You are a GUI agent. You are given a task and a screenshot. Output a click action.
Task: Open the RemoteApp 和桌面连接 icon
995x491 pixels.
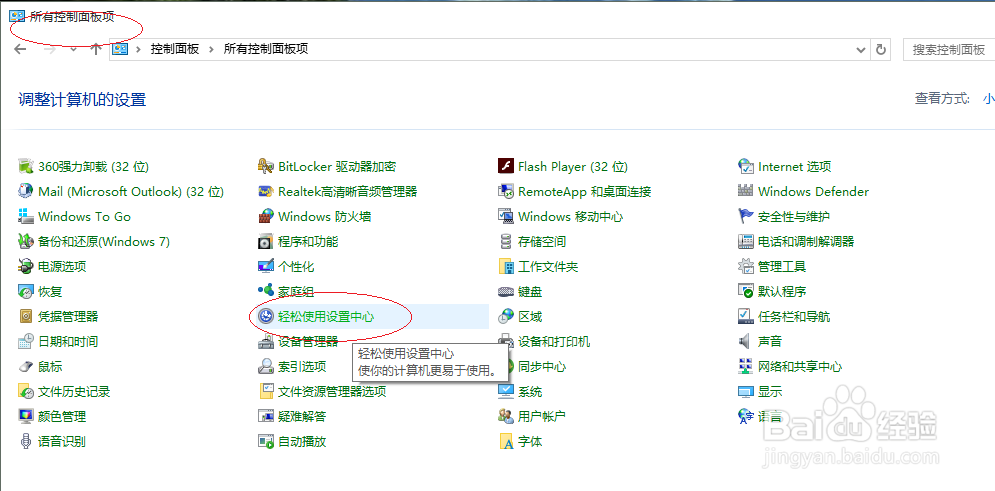pos(506,192)
